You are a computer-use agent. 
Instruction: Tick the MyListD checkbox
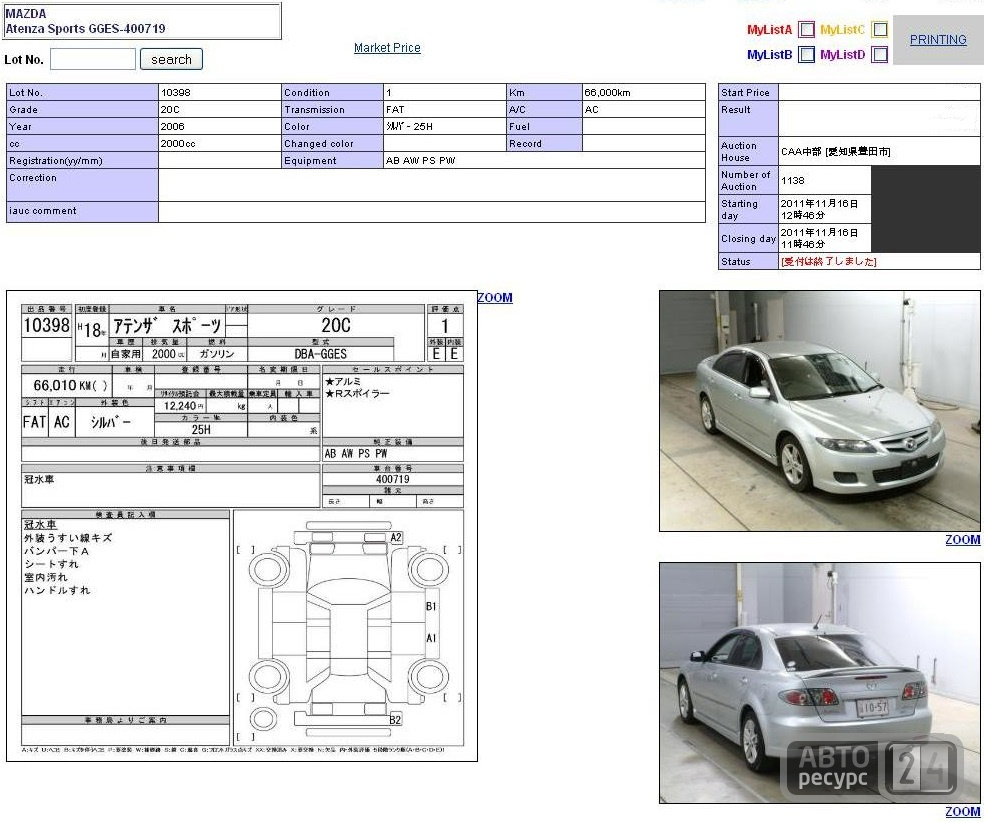pos(880,55)
